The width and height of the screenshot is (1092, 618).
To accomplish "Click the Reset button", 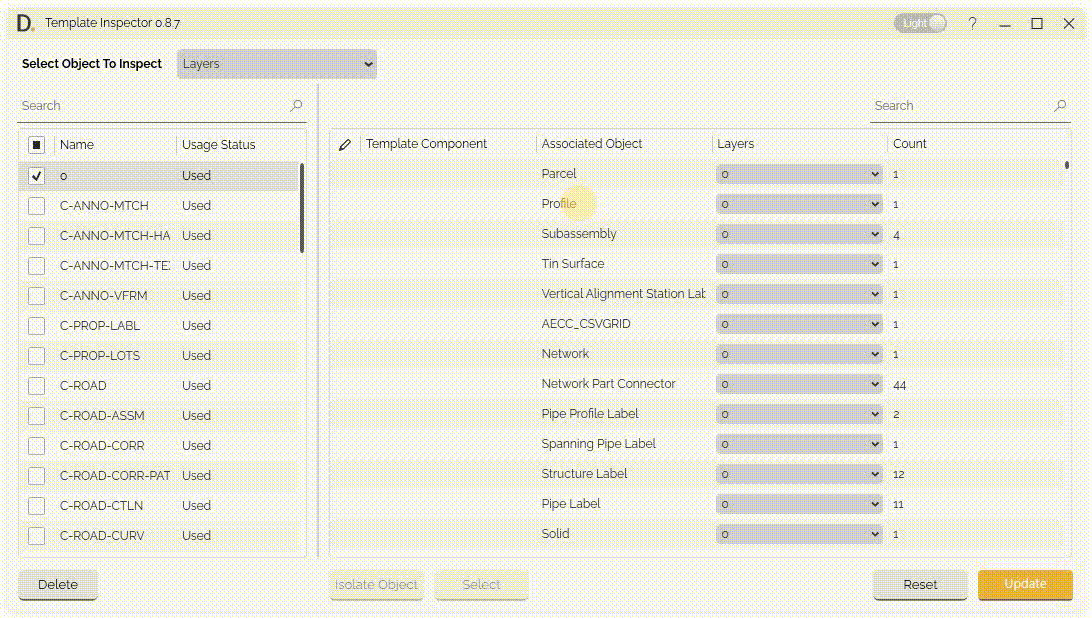I will [x=920, y=585].
